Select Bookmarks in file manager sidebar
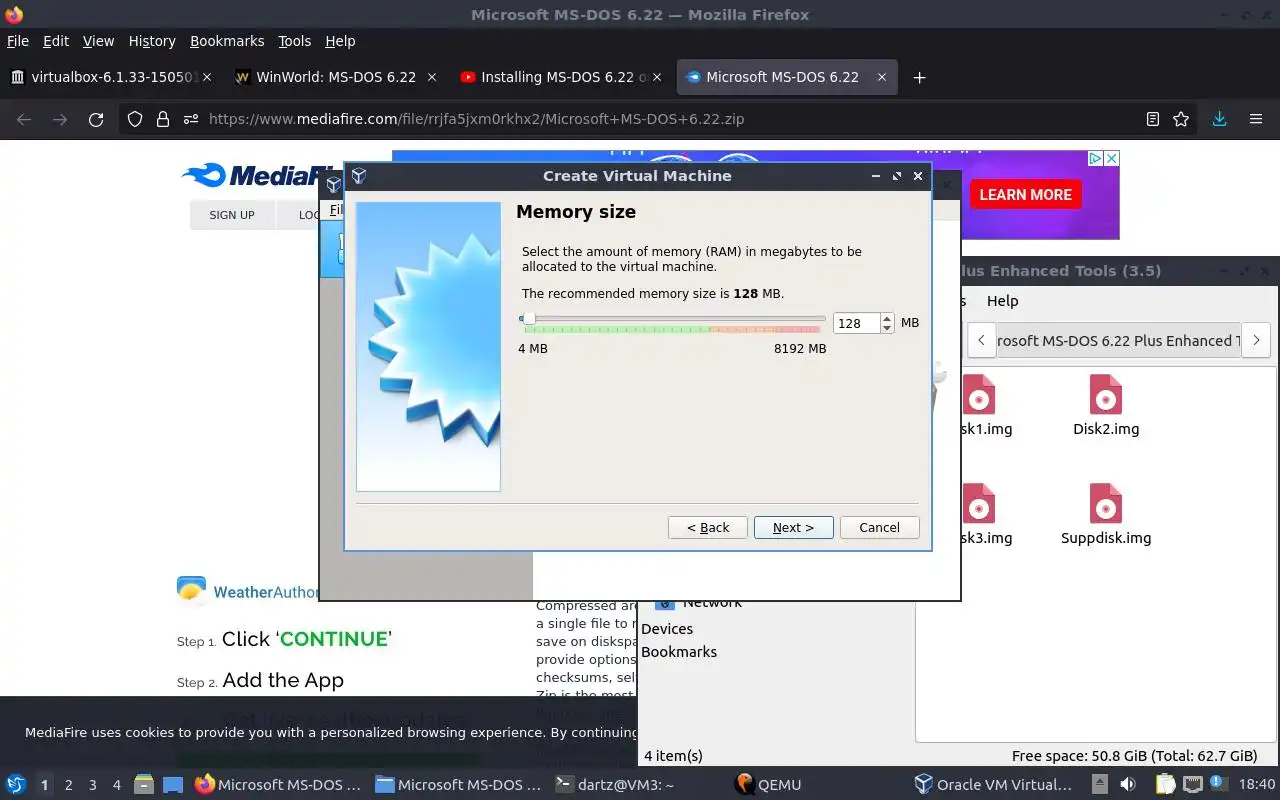 point(679,652)
